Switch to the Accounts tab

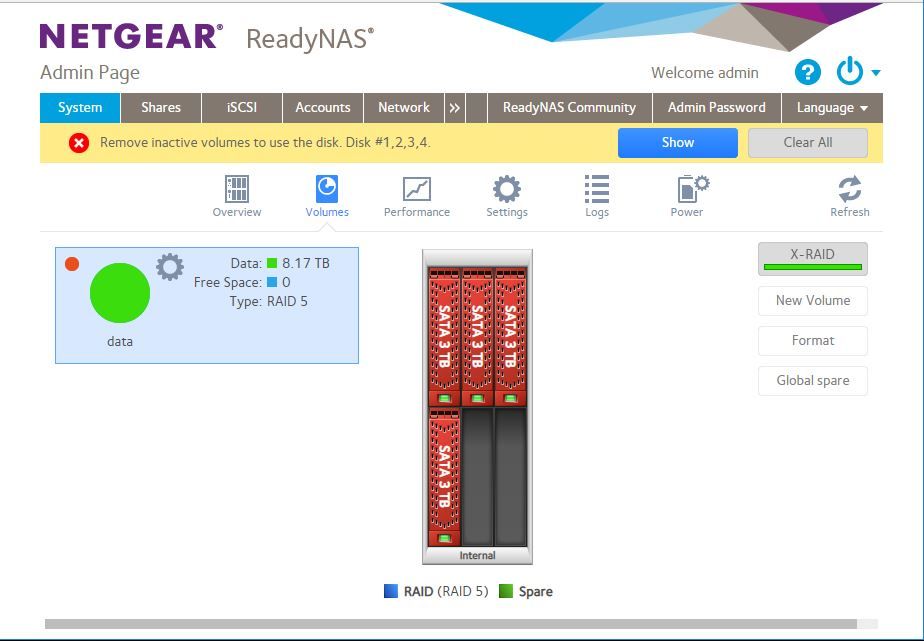pyautogui.click(x=323, y=108)
